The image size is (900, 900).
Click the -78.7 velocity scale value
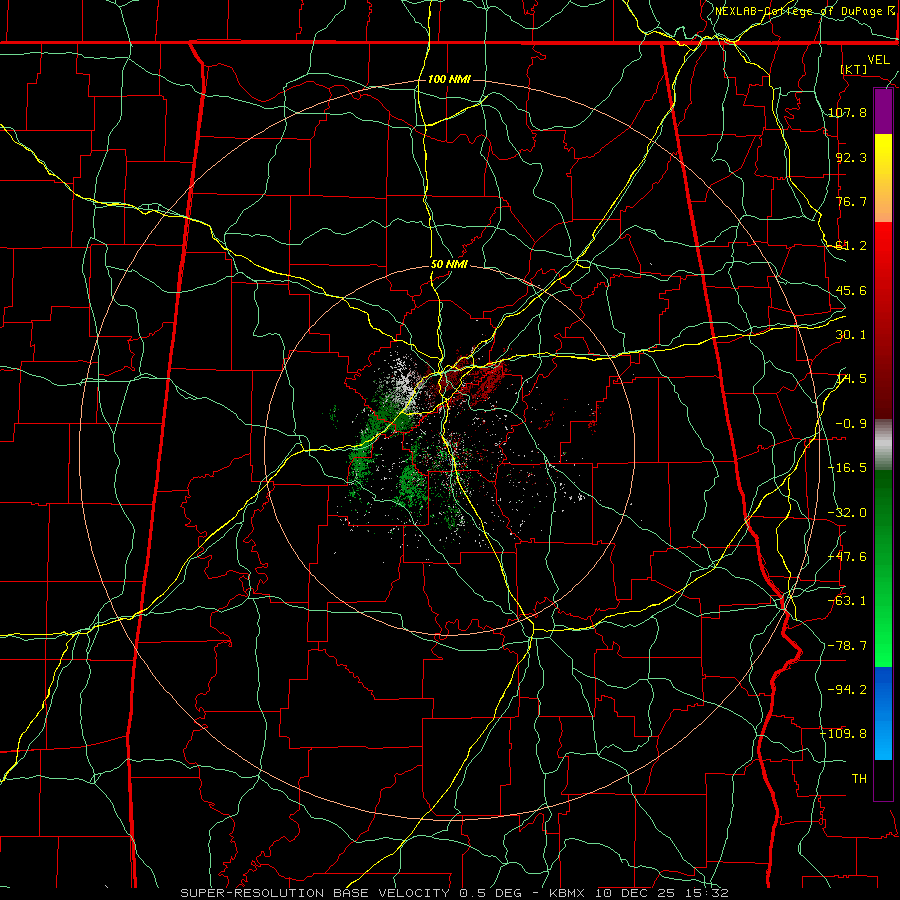[847, 646]
